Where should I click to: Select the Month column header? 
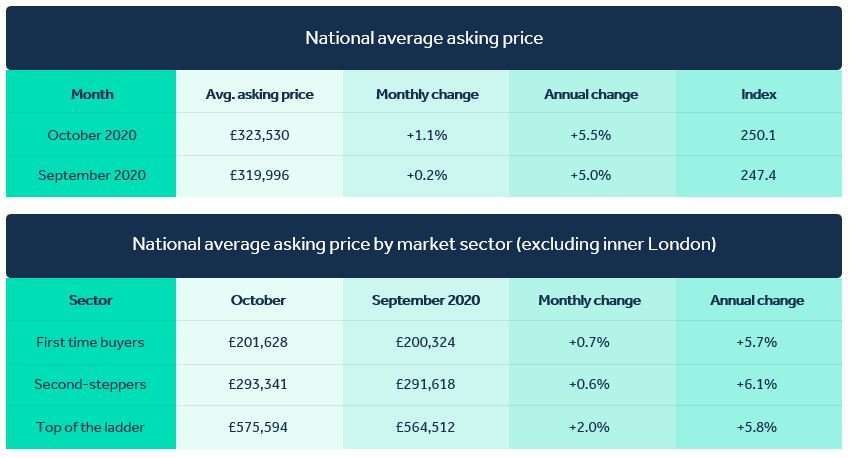click(x=92, y=94)
